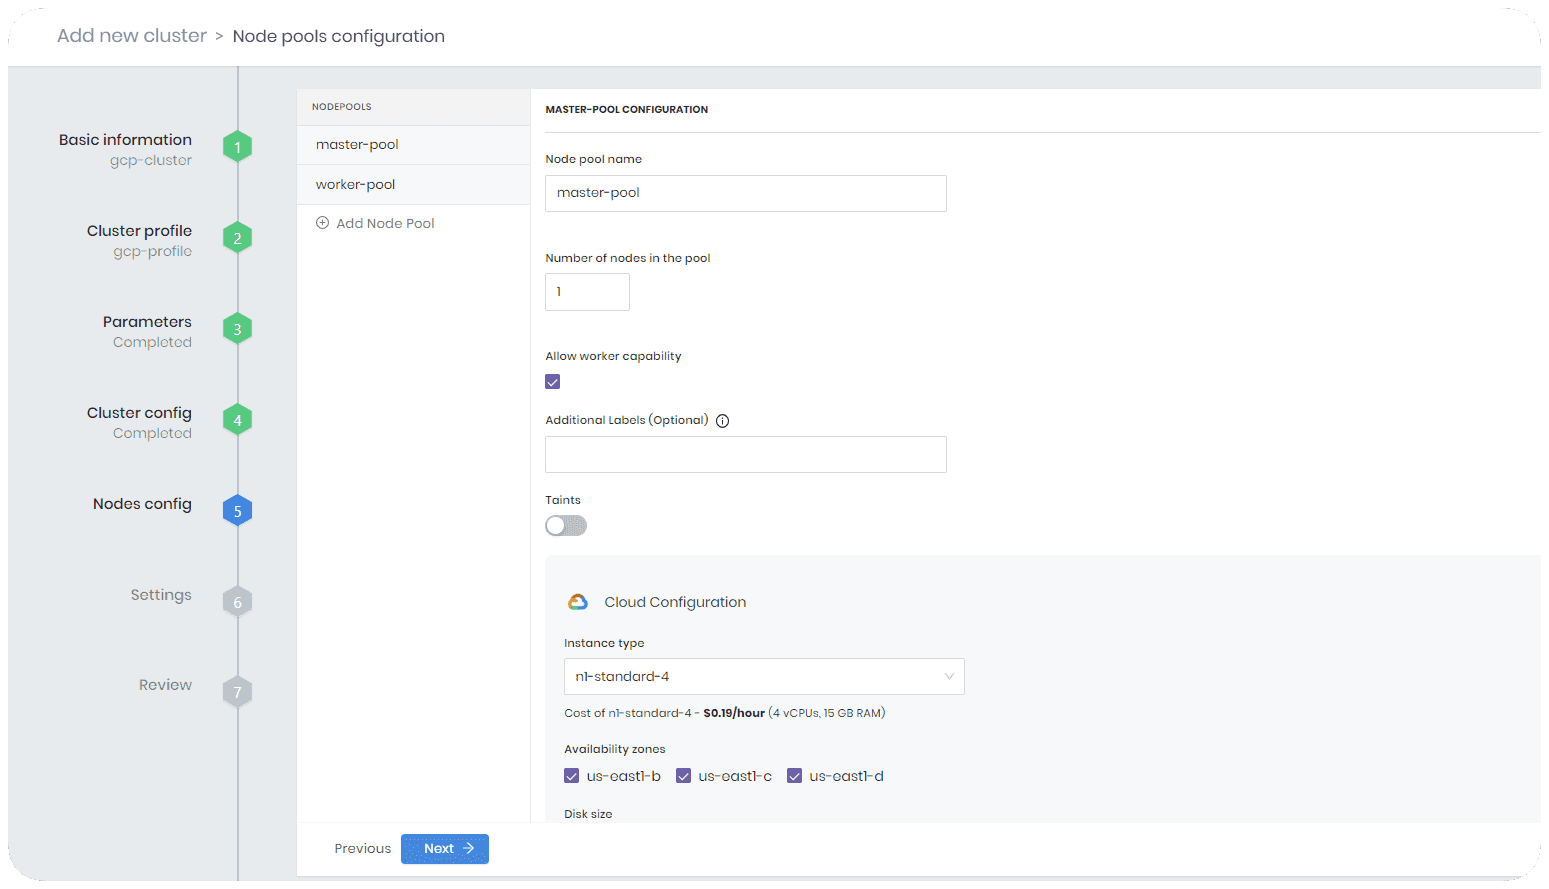Image resolution: width=1549 pixels, height=889 pixels.
Task: Click the Google Cloud logo icon
Action: click(578, 602)
